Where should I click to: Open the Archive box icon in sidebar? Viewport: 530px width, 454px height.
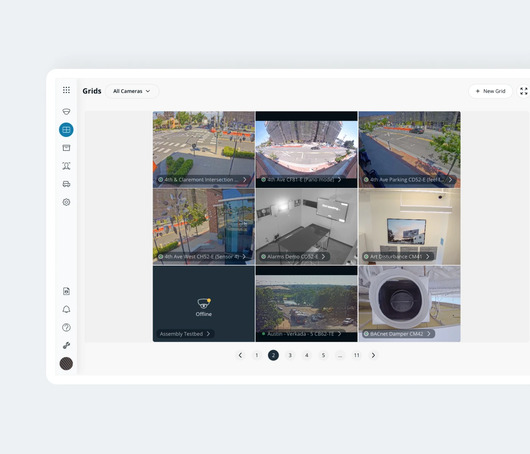coord(66,148)
